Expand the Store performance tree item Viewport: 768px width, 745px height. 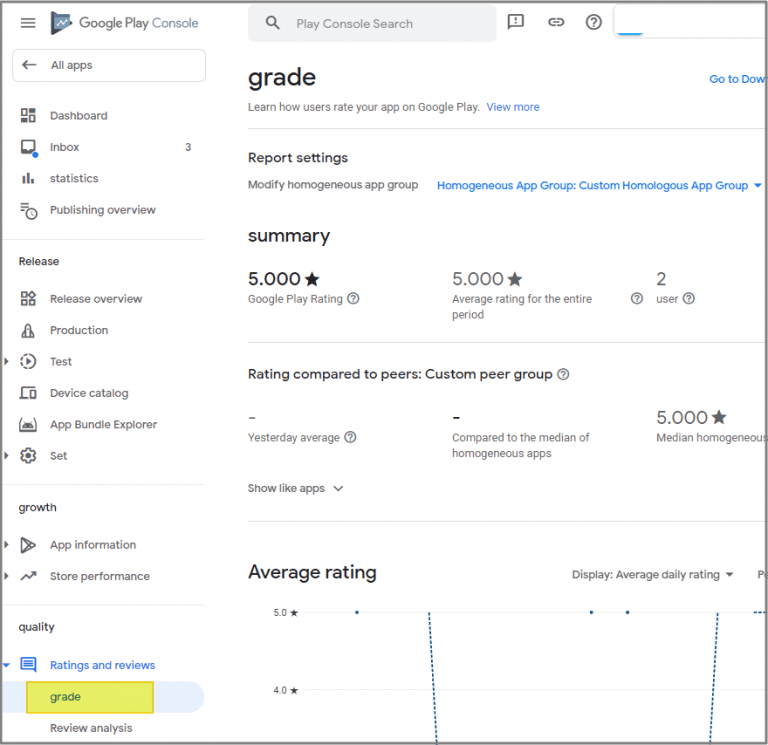pos(7,576)
